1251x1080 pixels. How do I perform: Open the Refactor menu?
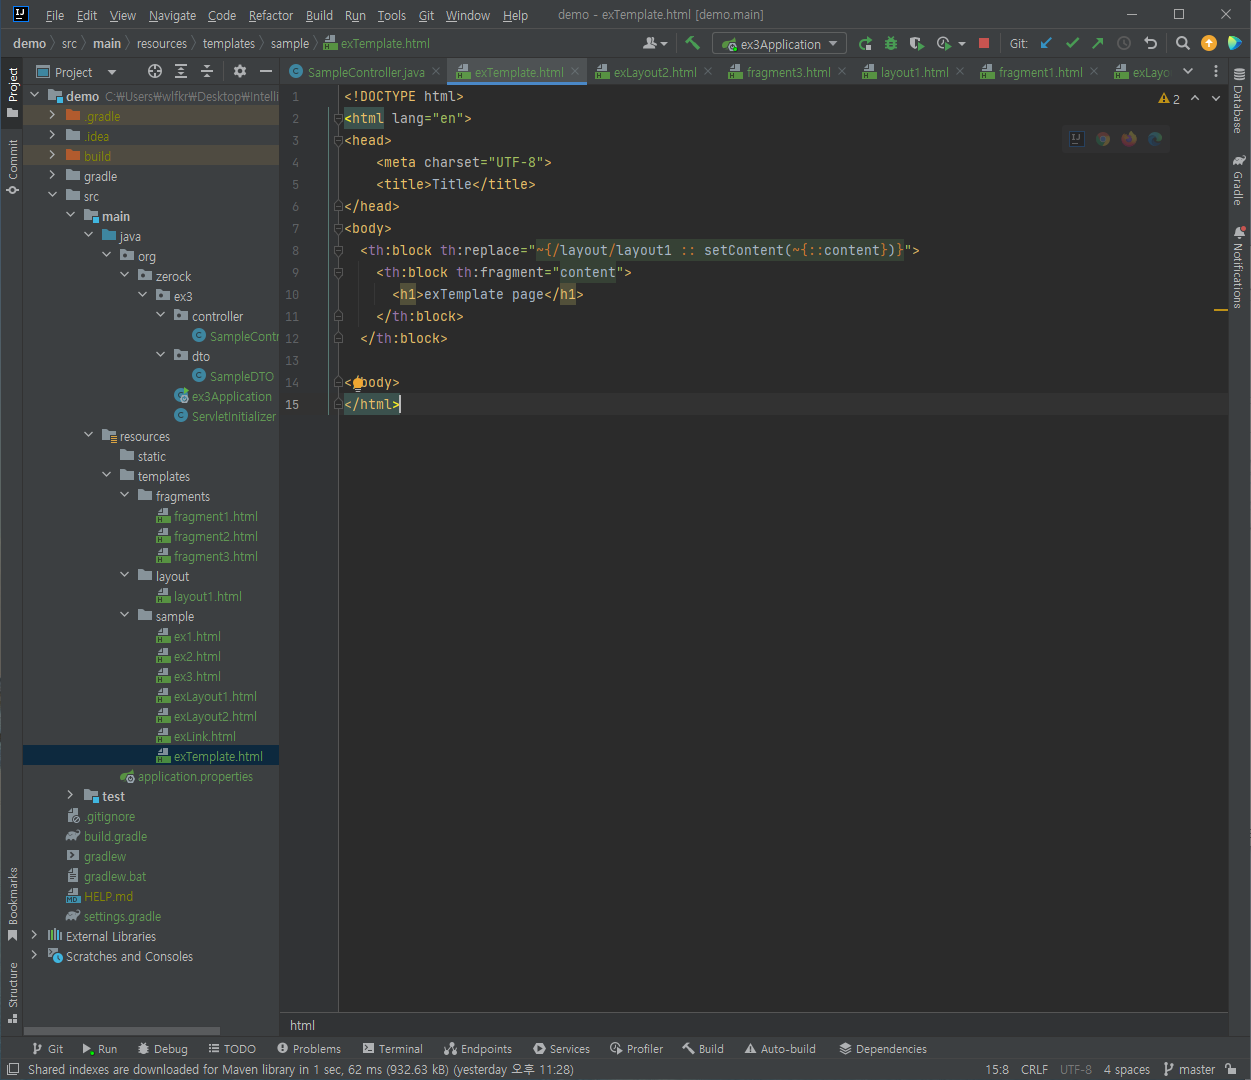click(271, 15)
